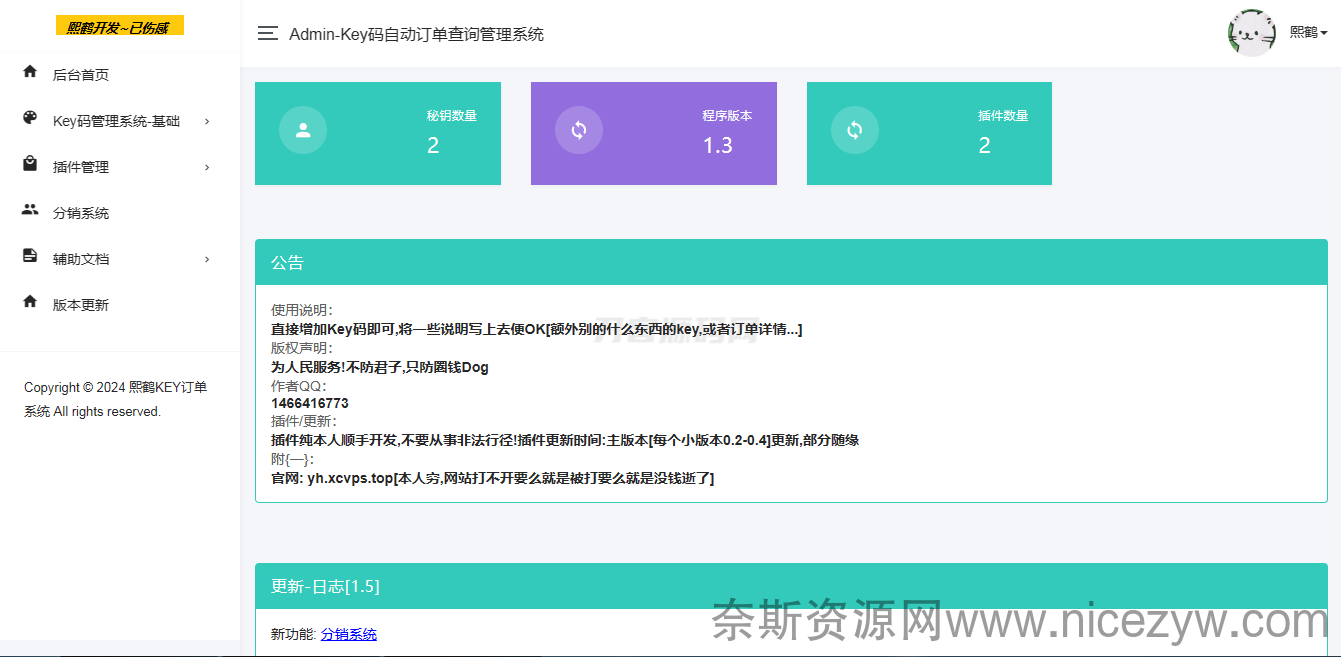Click the 秘钥数量 label

point(452,116)
